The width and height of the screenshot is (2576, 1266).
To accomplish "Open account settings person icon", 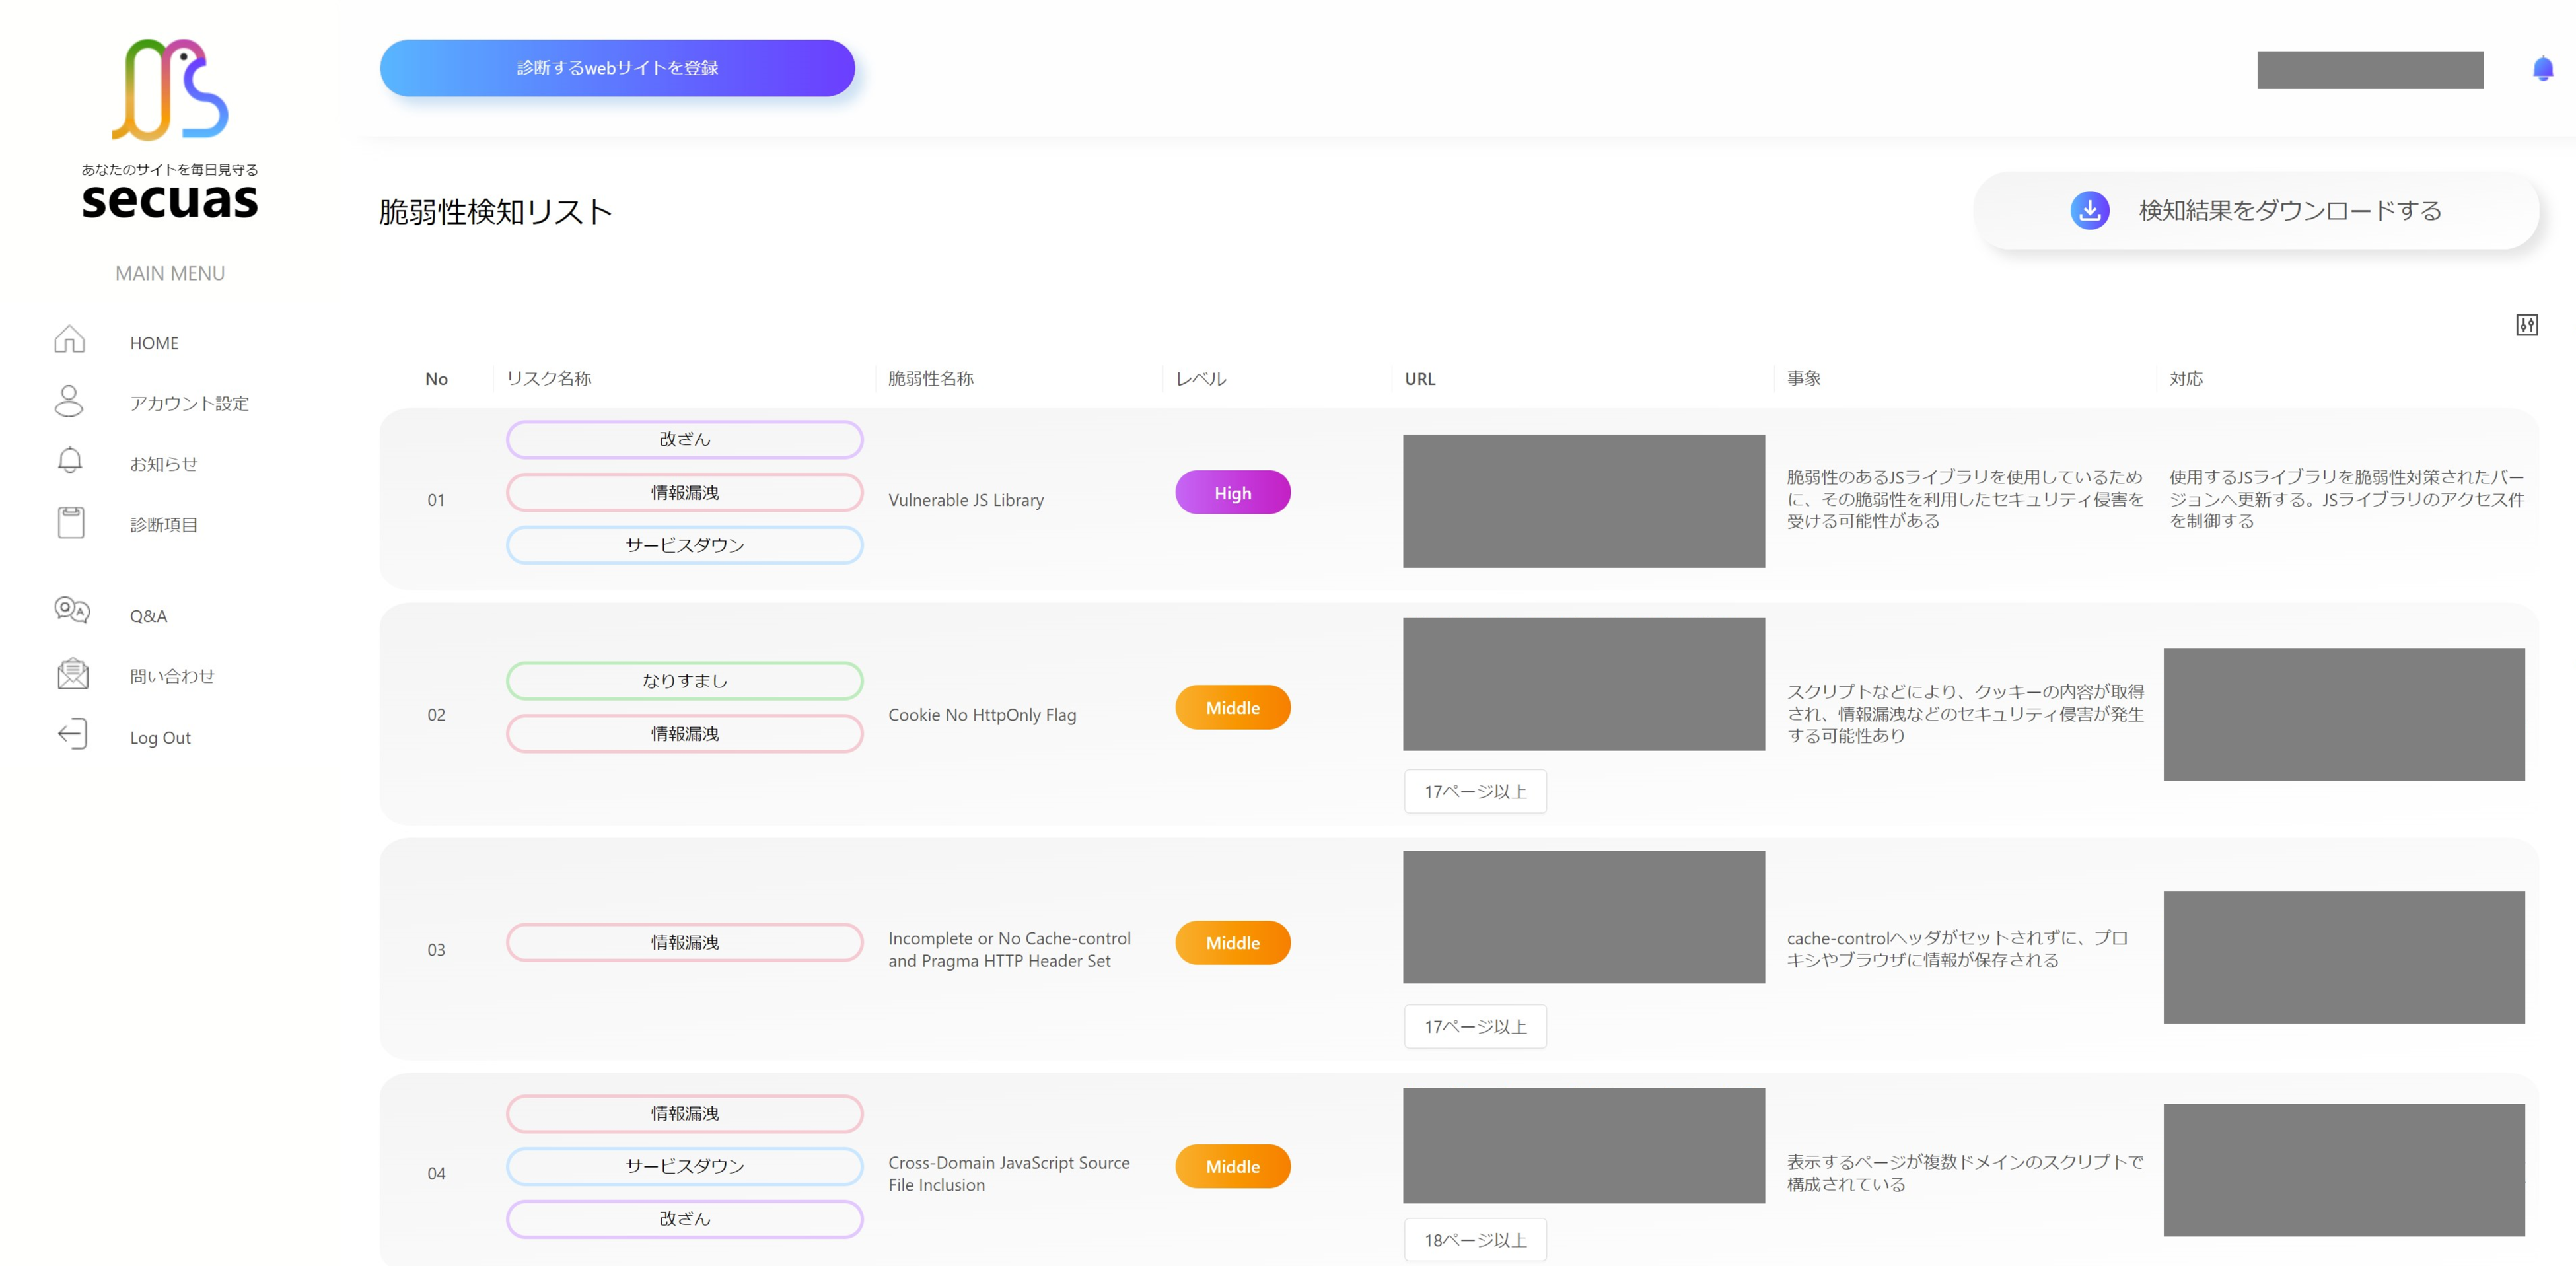I will point(69,401).
